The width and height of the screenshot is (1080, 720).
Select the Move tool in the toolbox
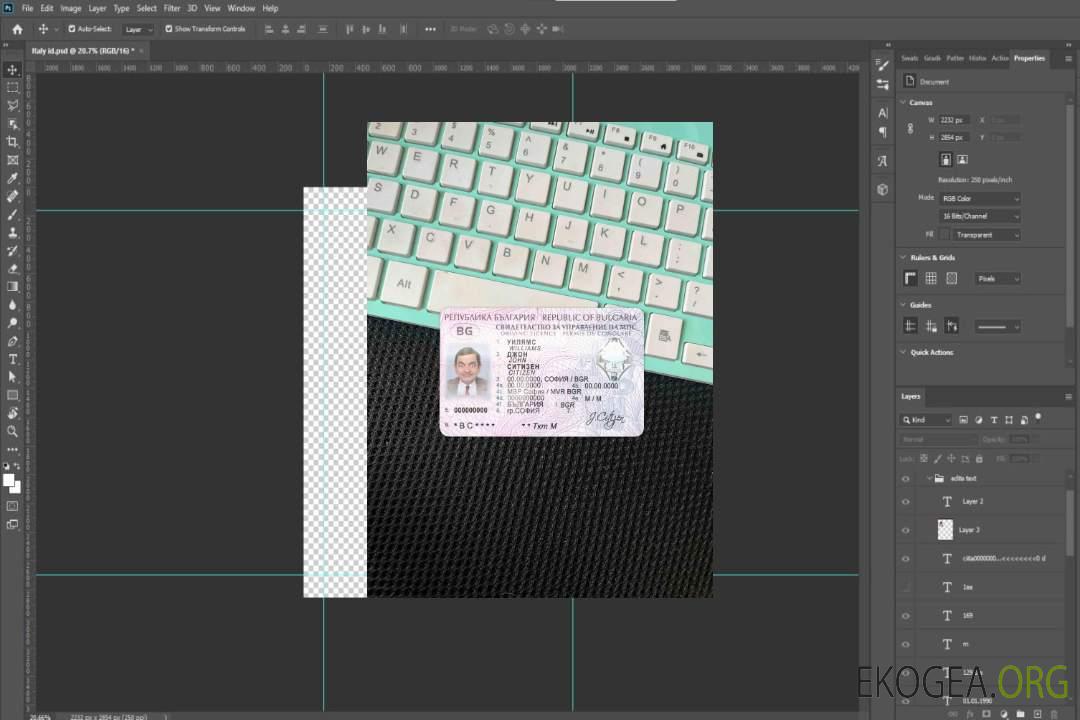(12, 70)
